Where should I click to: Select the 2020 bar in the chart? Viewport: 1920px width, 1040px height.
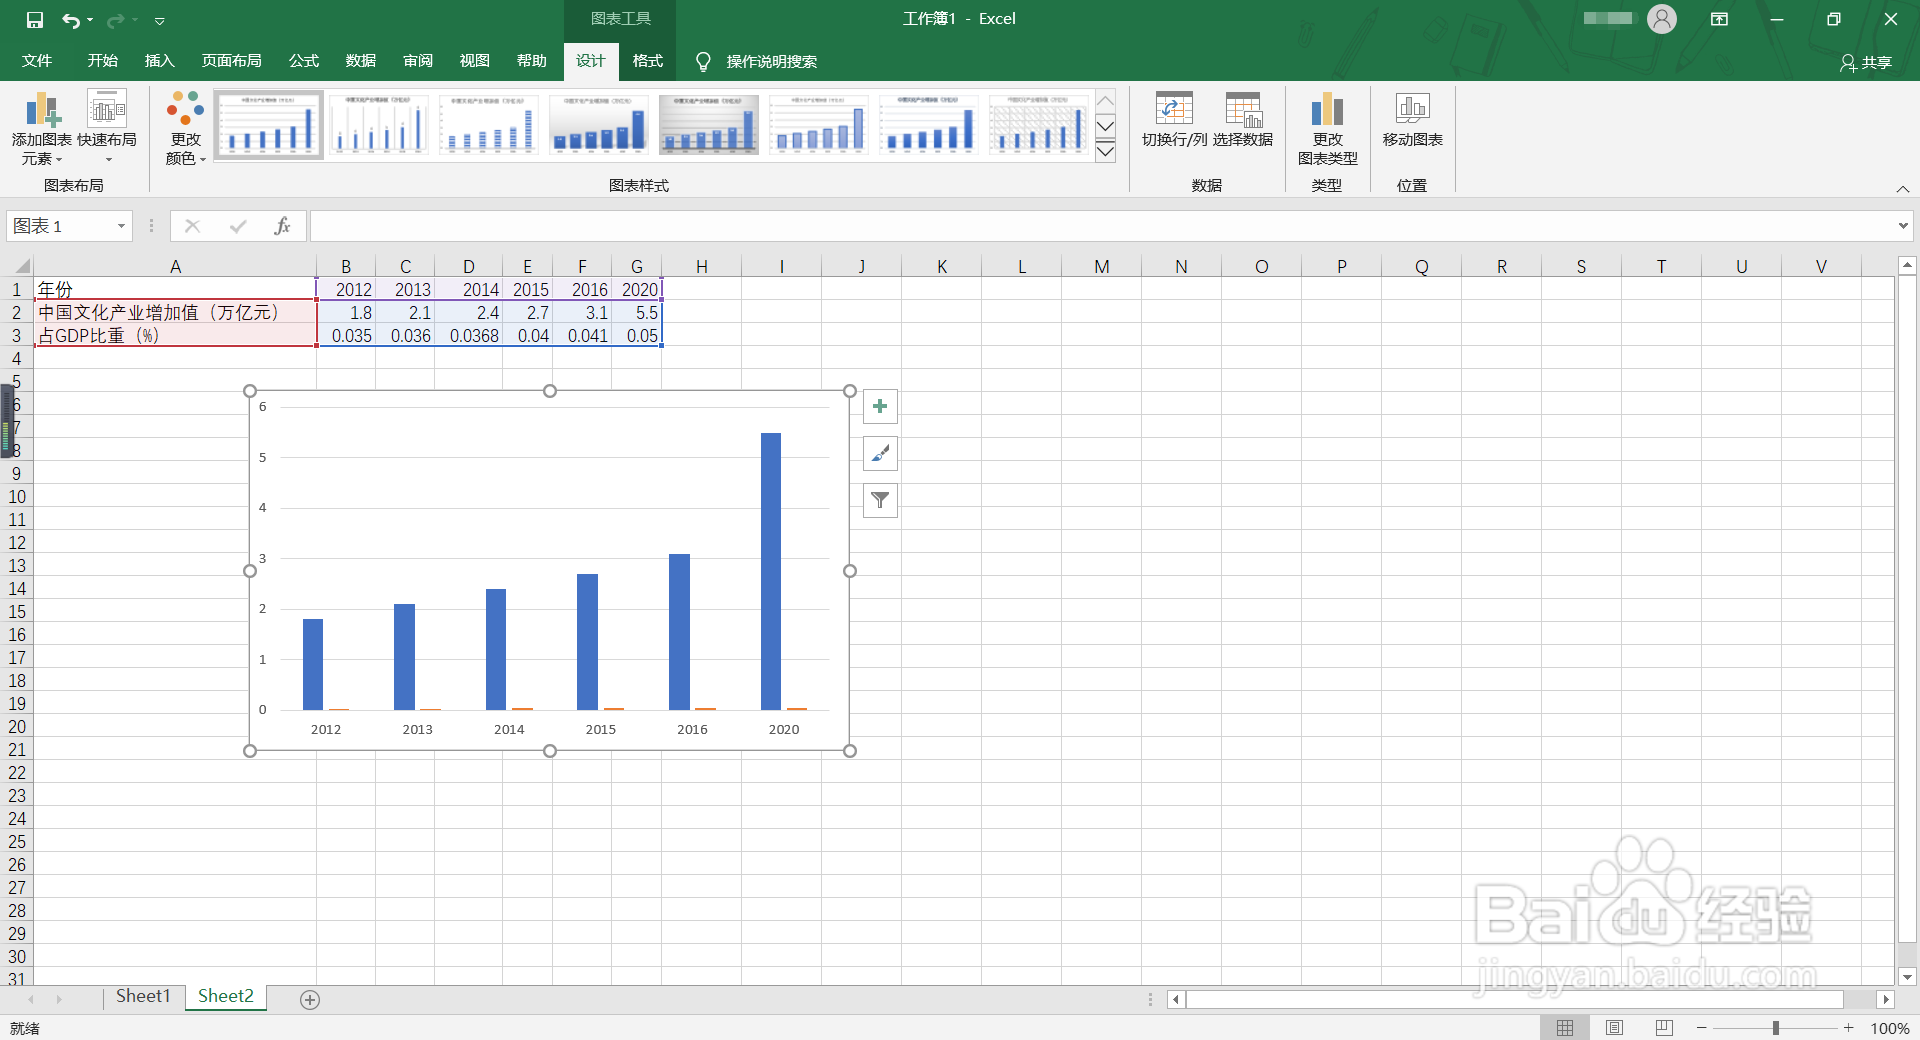[771, 571]
